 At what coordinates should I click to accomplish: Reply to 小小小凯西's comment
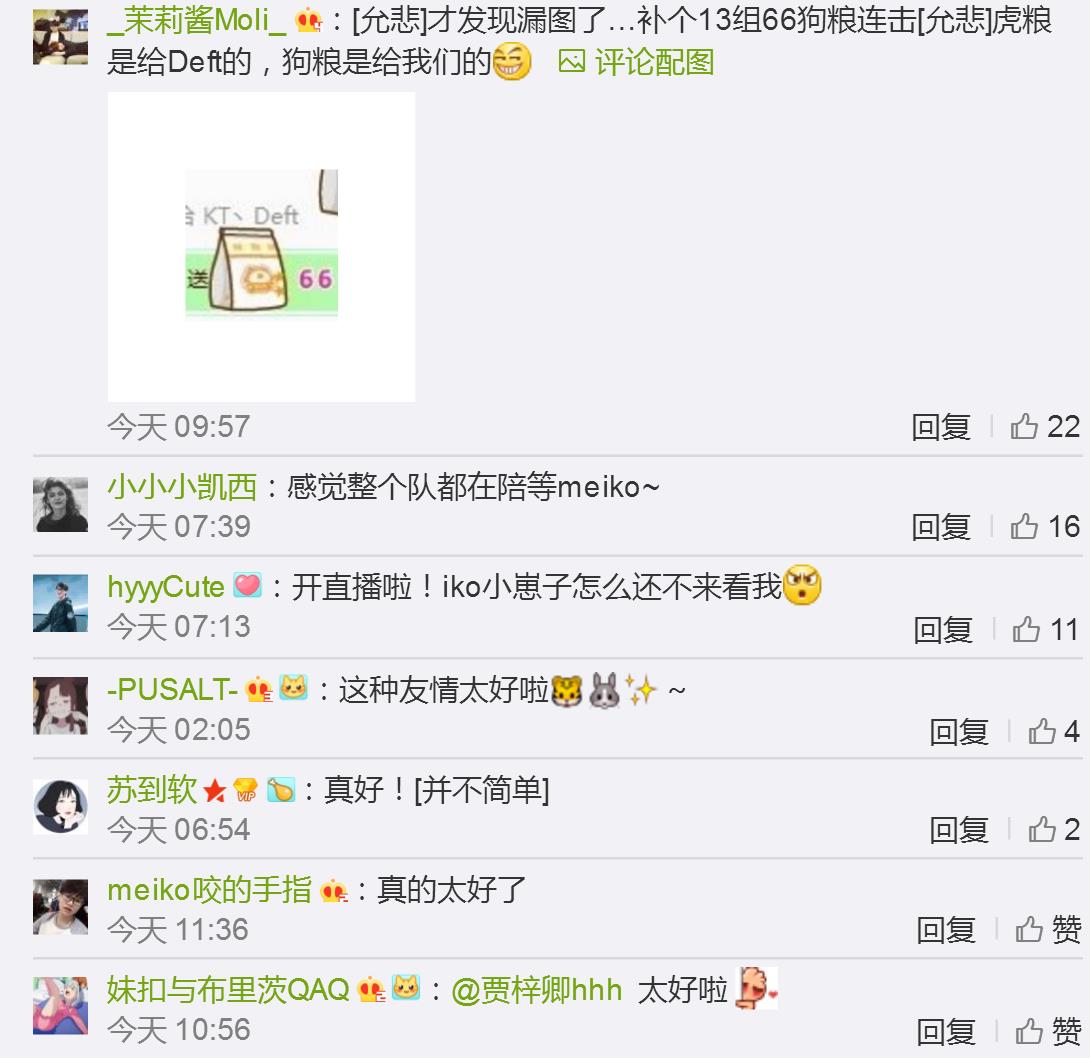click(x=941, y=527)
